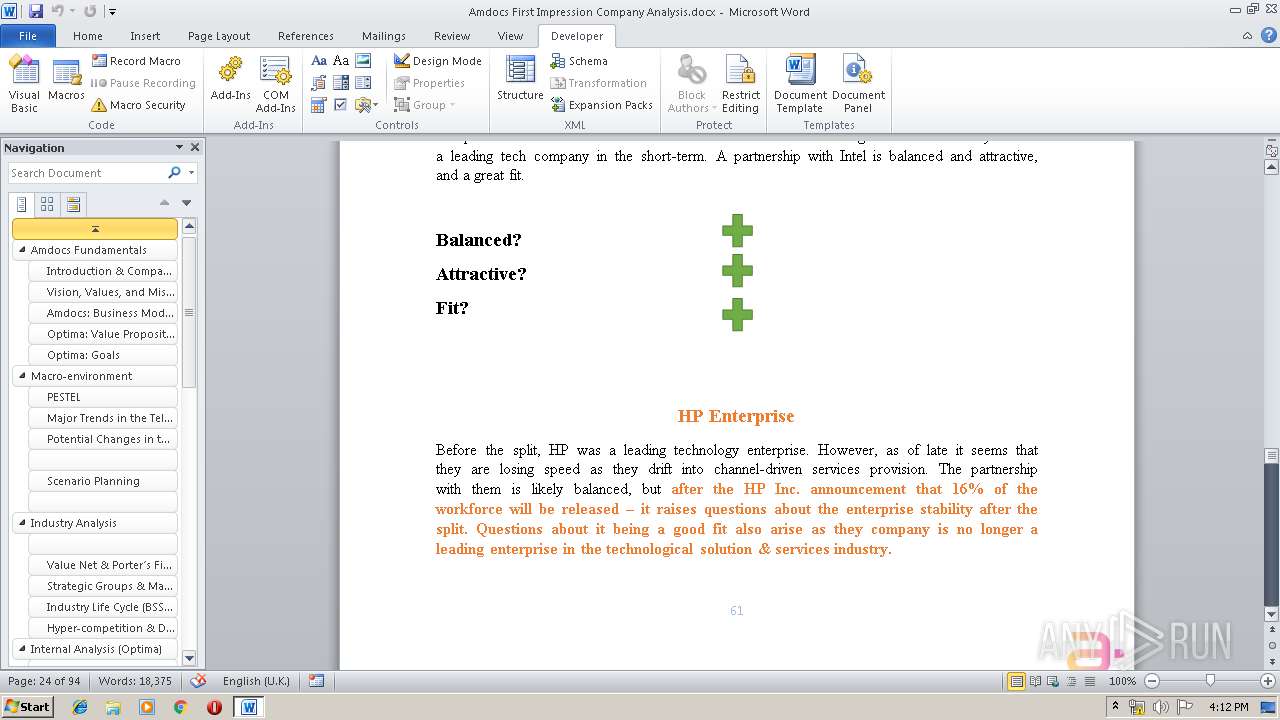This screenshot has width=1280, height=720.
Task: Click Restrict Editing
Action: pos(741,84)
